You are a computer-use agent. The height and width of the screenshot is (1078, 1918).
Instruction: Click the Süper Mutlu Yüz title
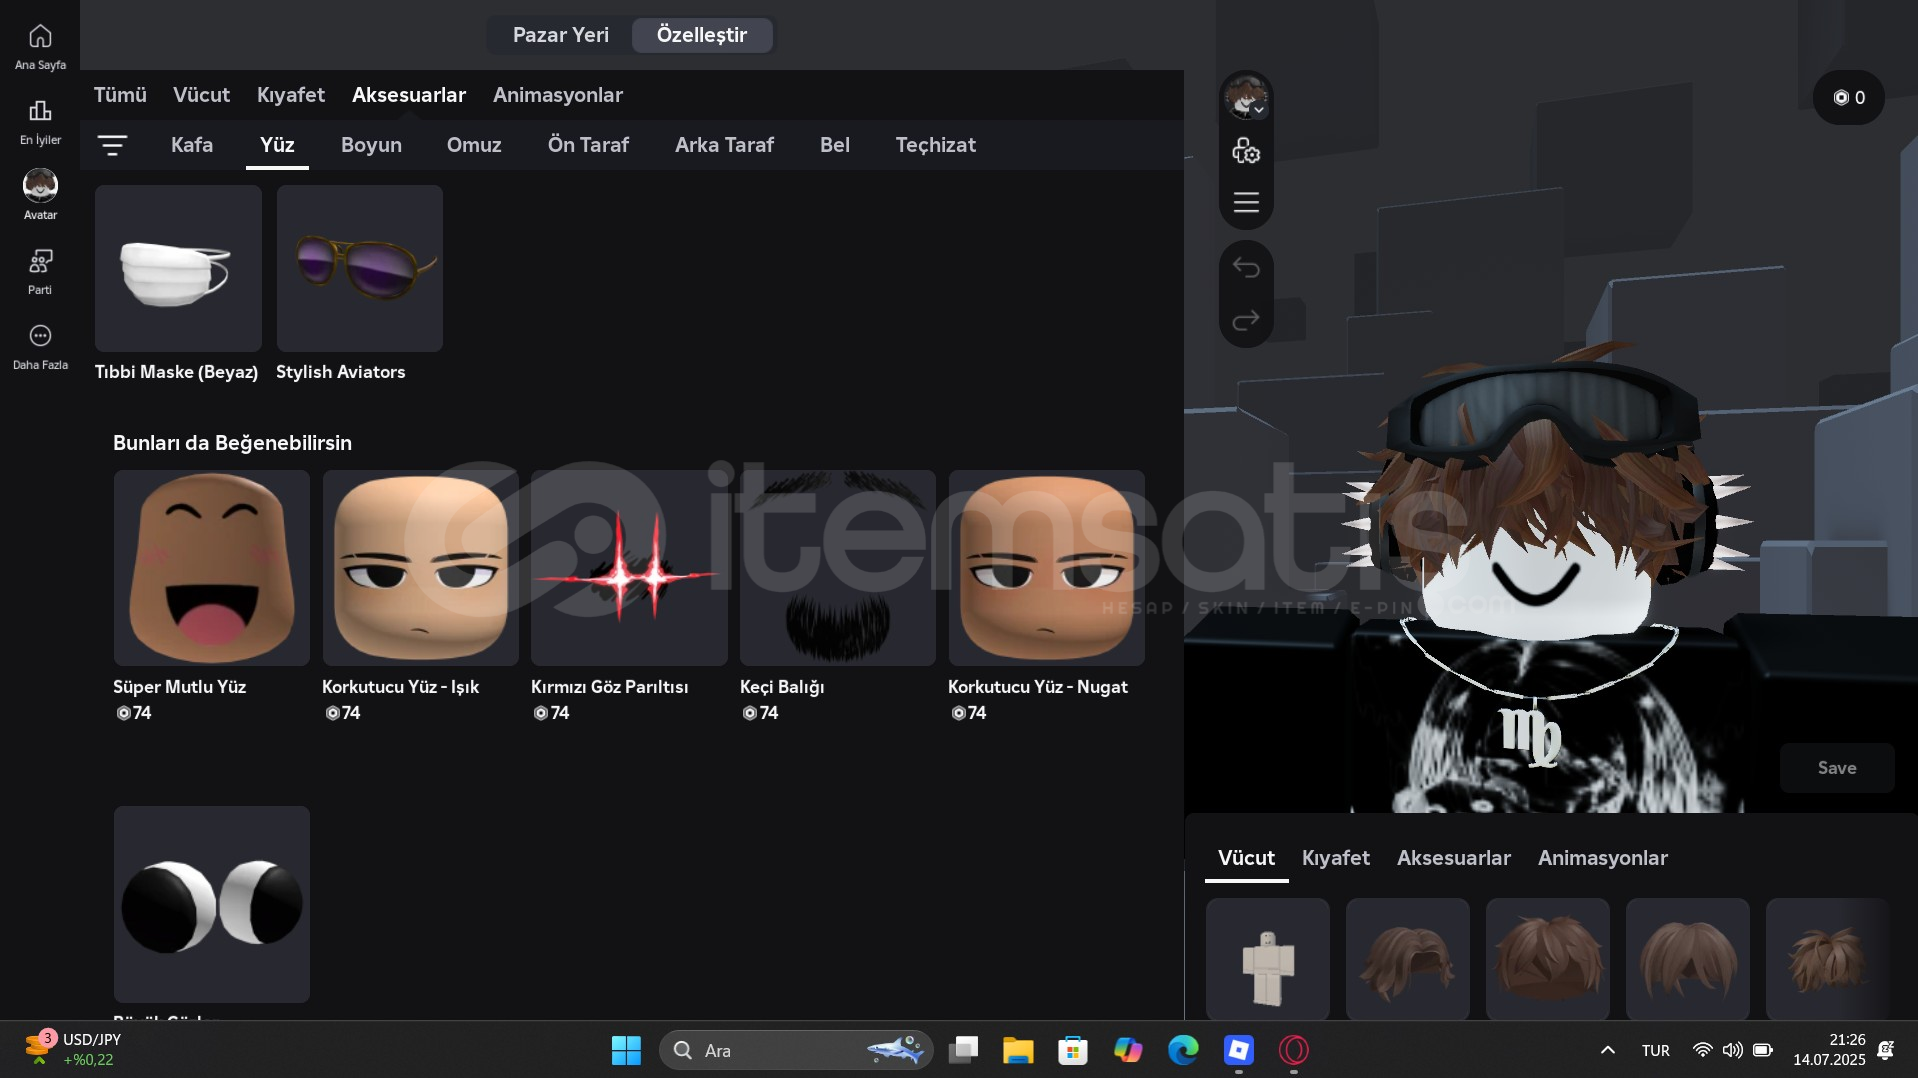coord(179,687)
